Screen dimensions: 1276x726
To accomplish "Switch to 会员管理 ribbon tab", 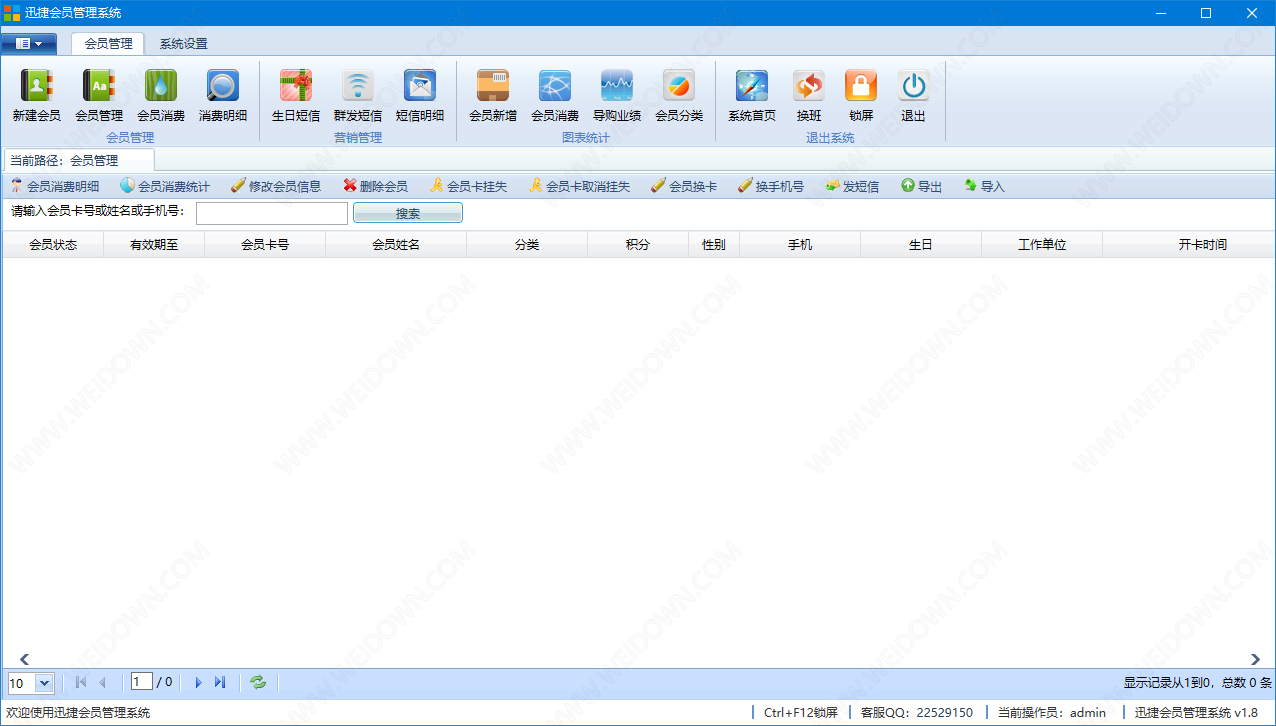I will [x=108, y=43].
